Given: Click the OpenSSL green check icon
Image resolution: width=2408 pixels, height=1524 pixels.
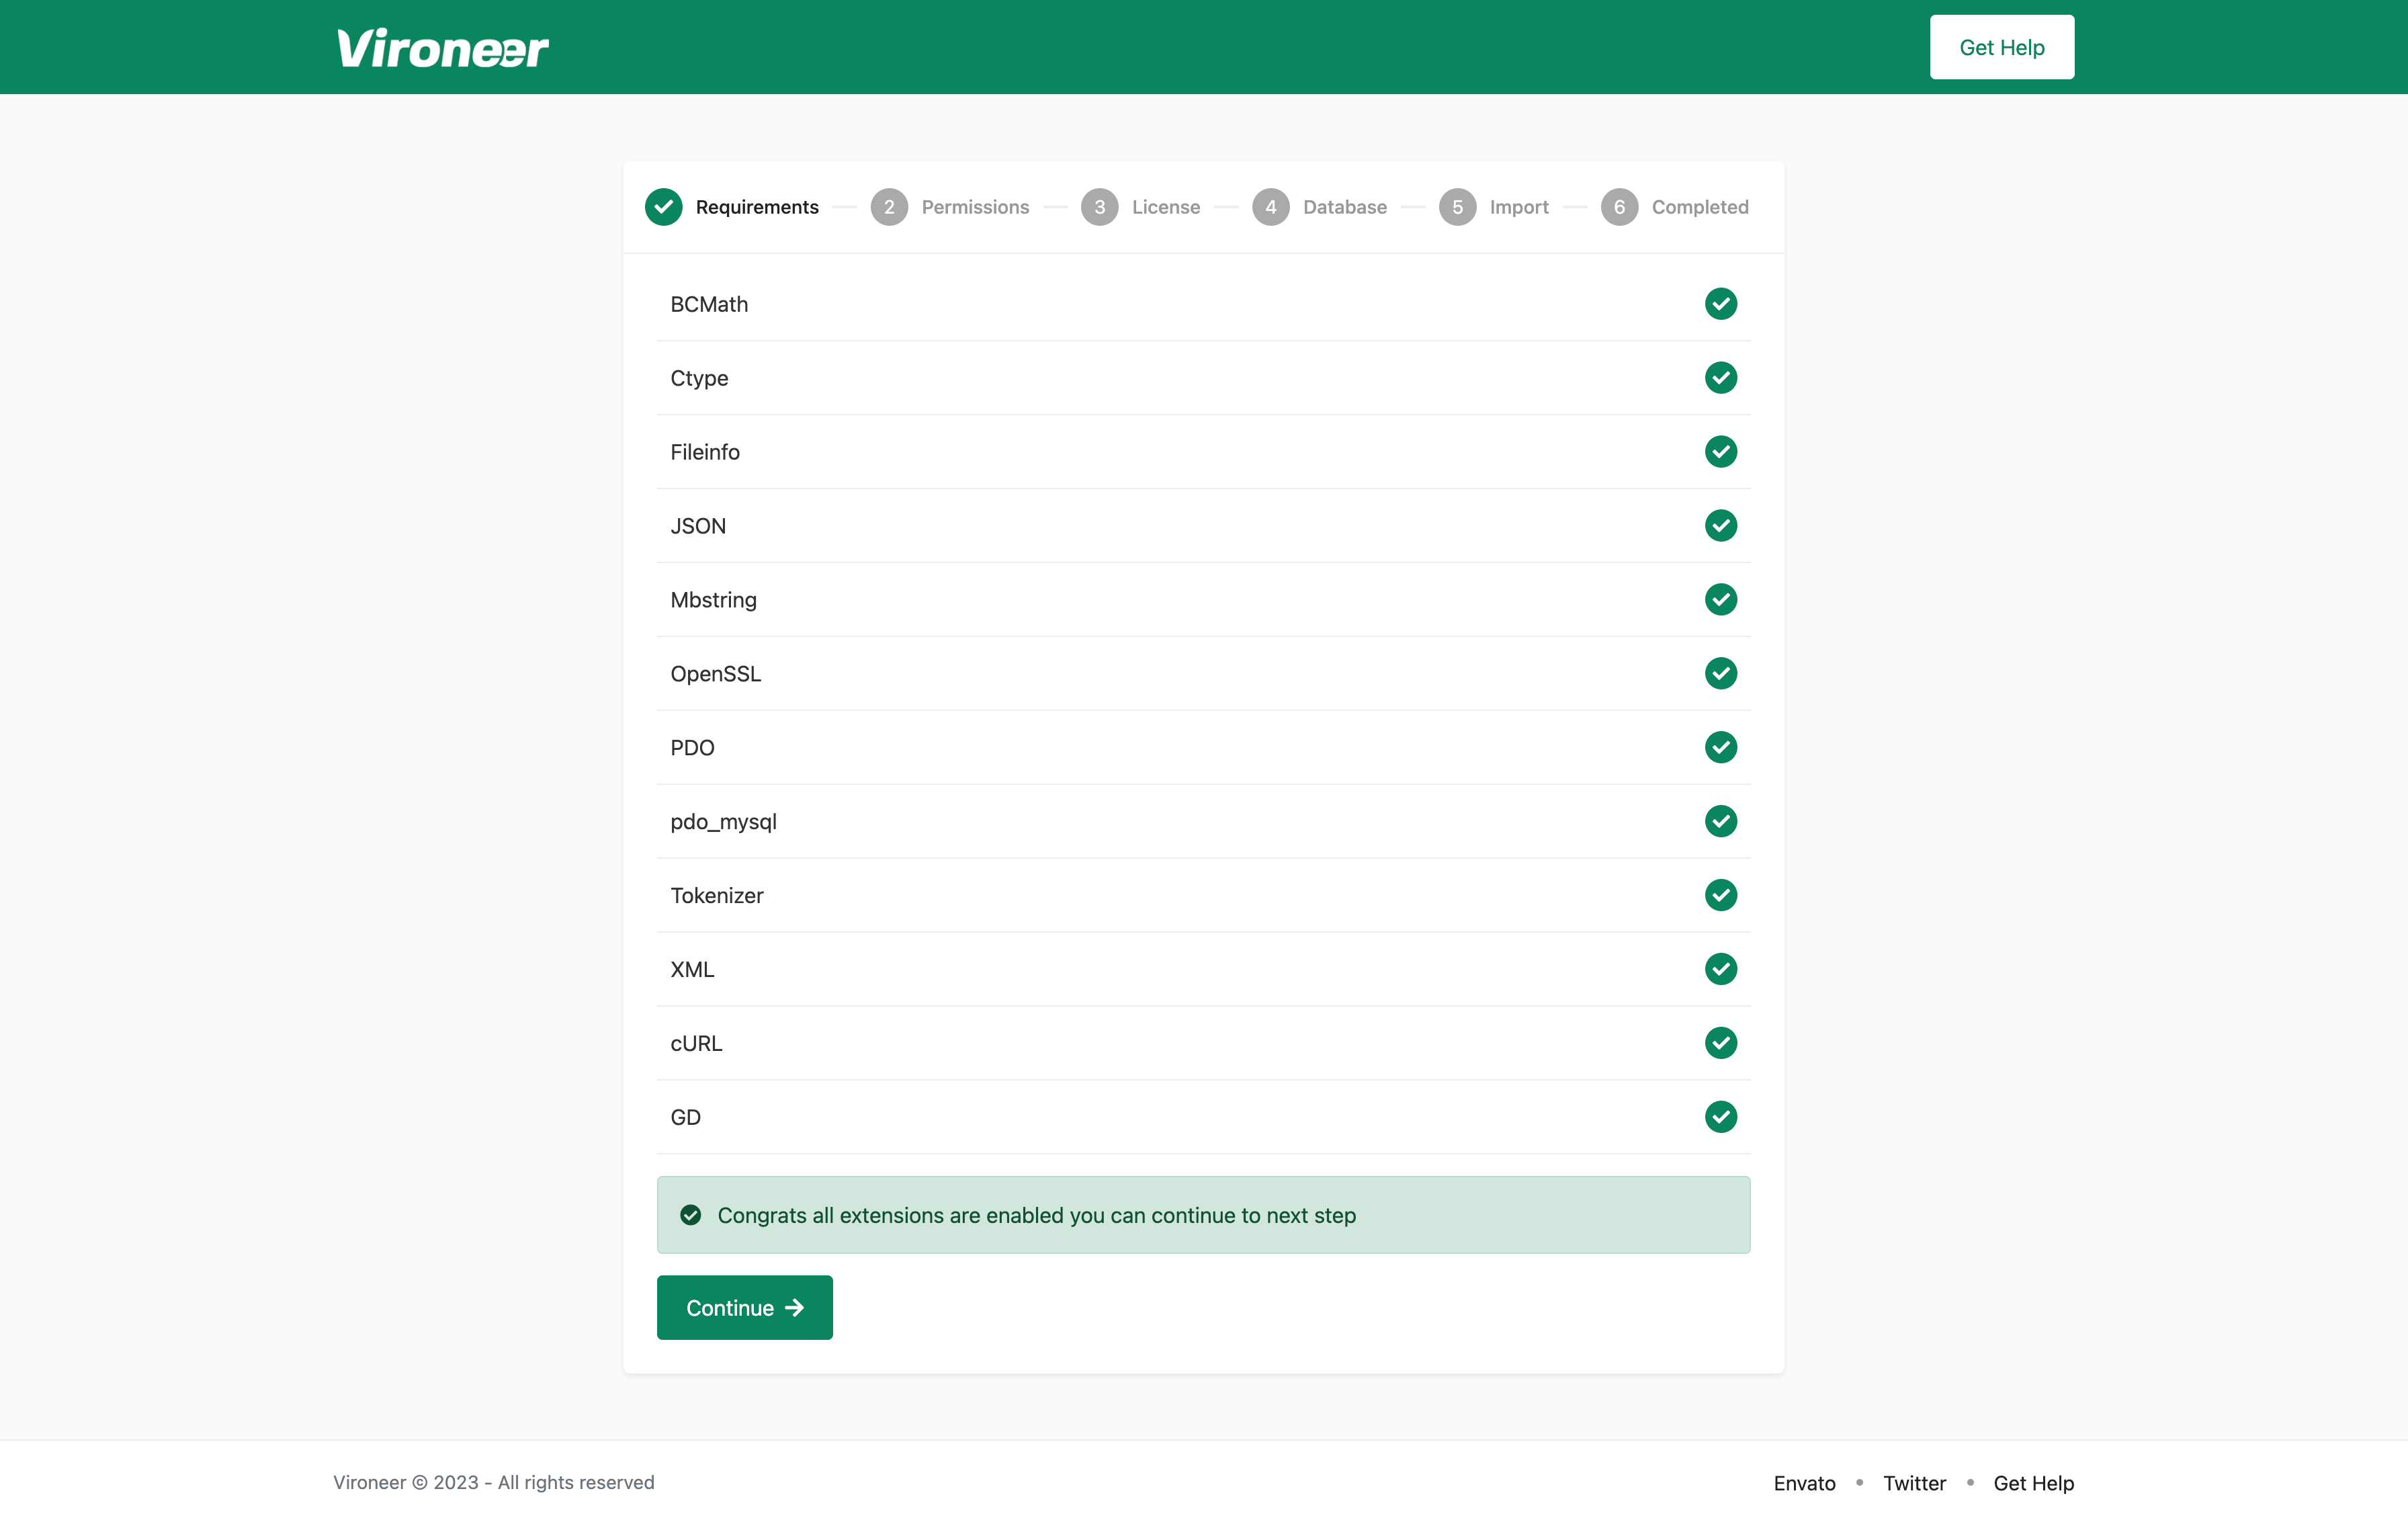Looking at the screenshot, I should point(1720,674).
